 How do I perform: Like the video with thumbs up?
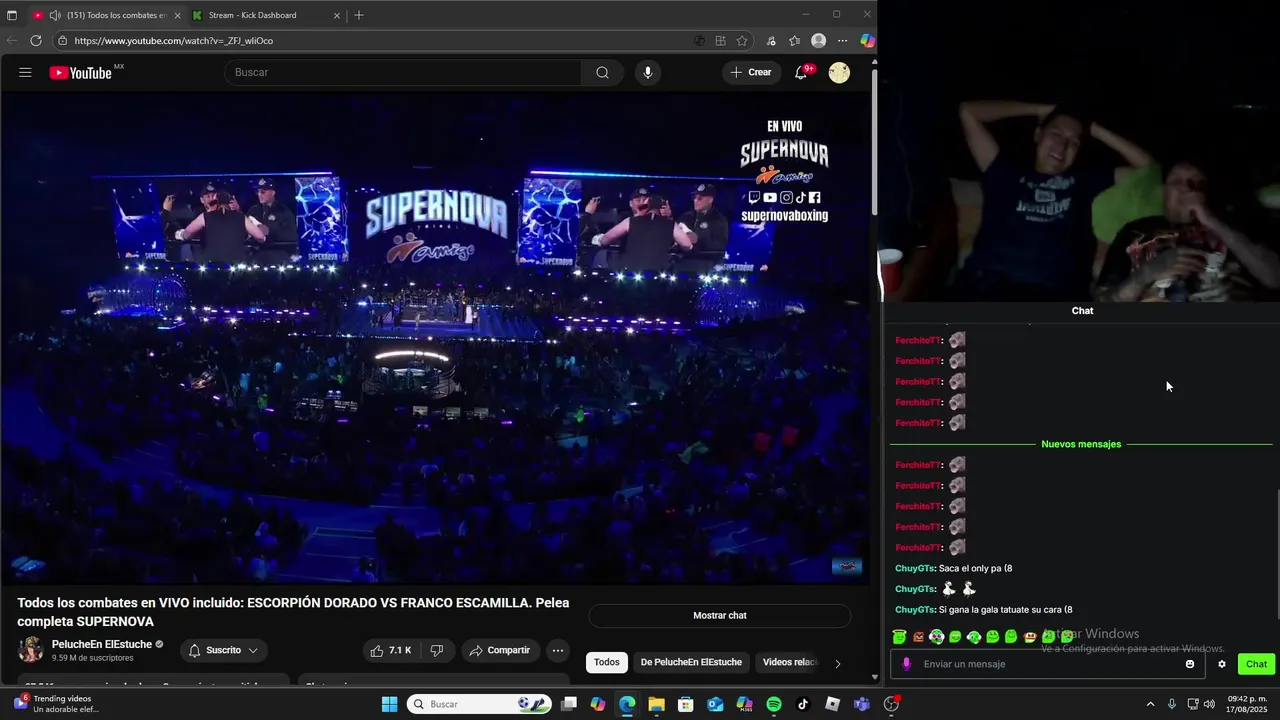coord(391,650)
